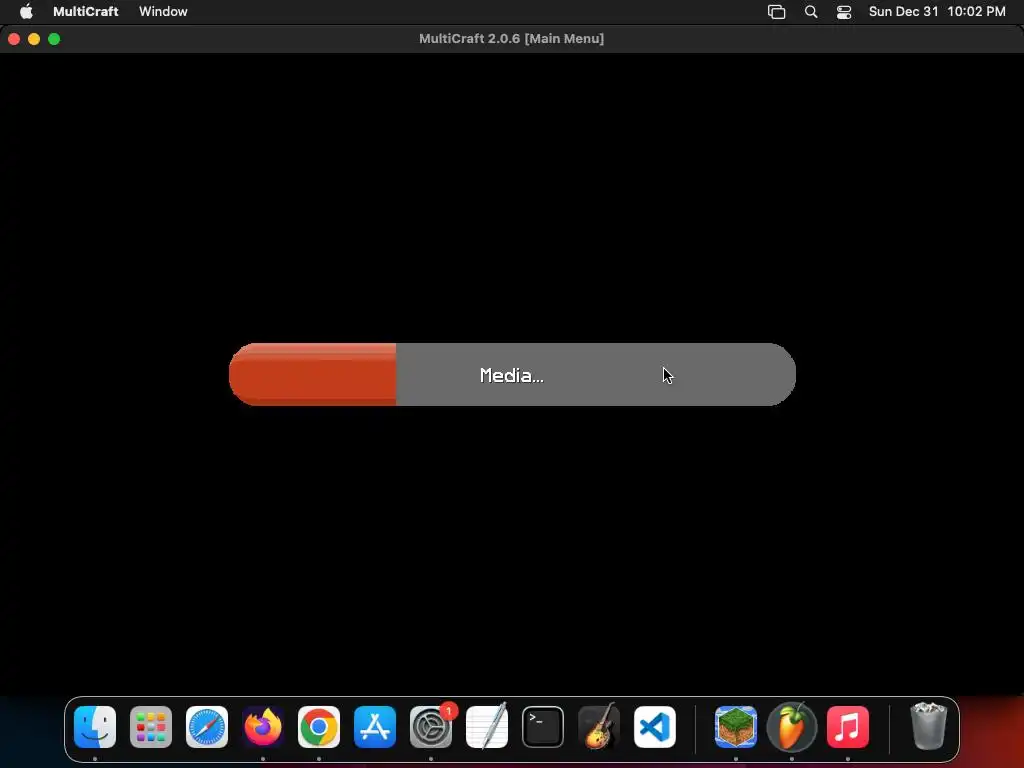Screen dimensions: 1024x768
Task: Switch to MultiCraft grass block Dock icon
Action: click(x=736, y=727)
